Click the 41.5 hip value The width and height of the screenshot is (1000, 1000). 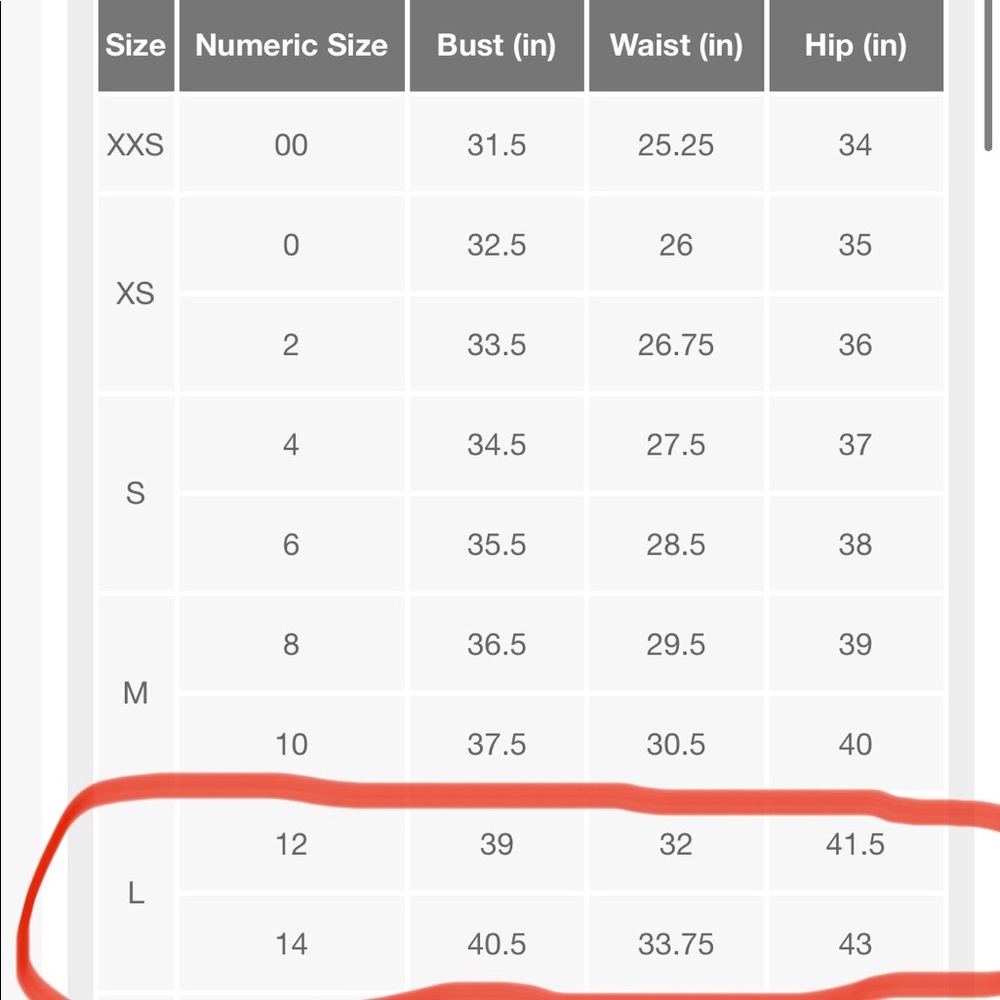[856, 844]
